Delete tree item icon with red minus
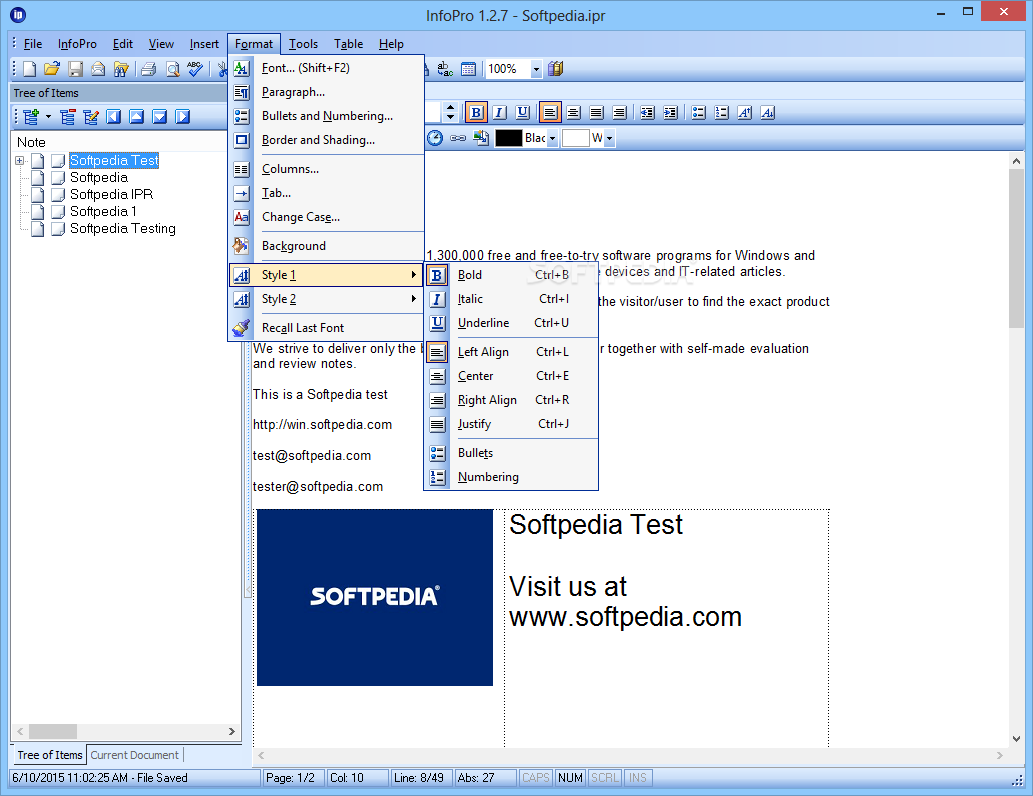Image resolution: width=1033 pixels, height=796 pixels. (x=68, y=117)
